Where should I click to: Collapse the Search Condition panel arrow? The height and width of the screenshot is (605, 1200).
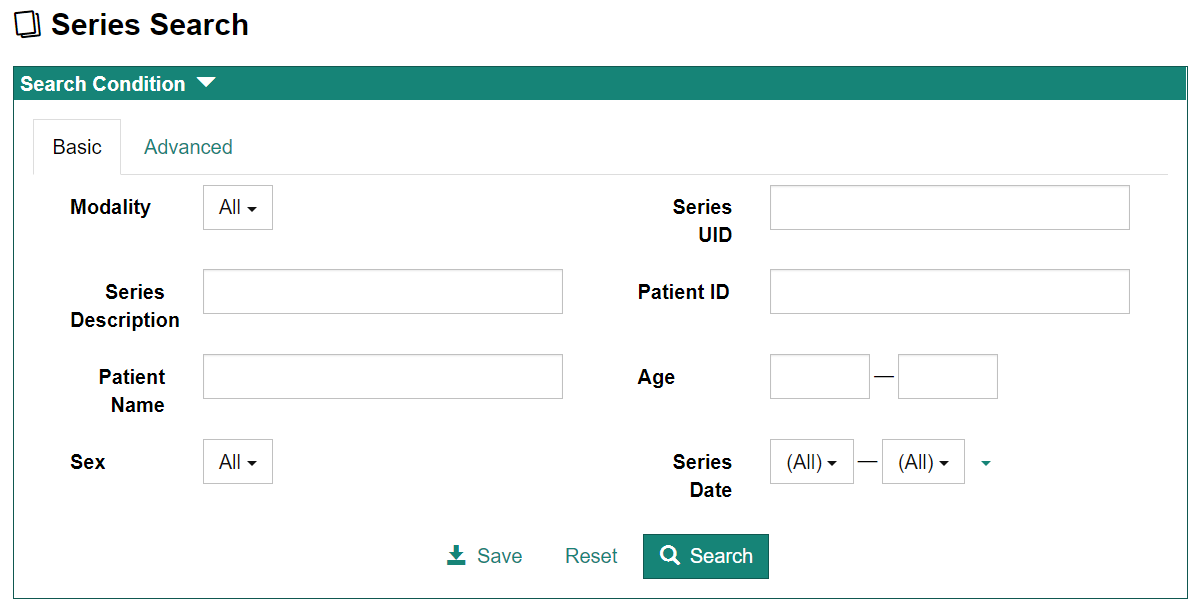[206, 83]
